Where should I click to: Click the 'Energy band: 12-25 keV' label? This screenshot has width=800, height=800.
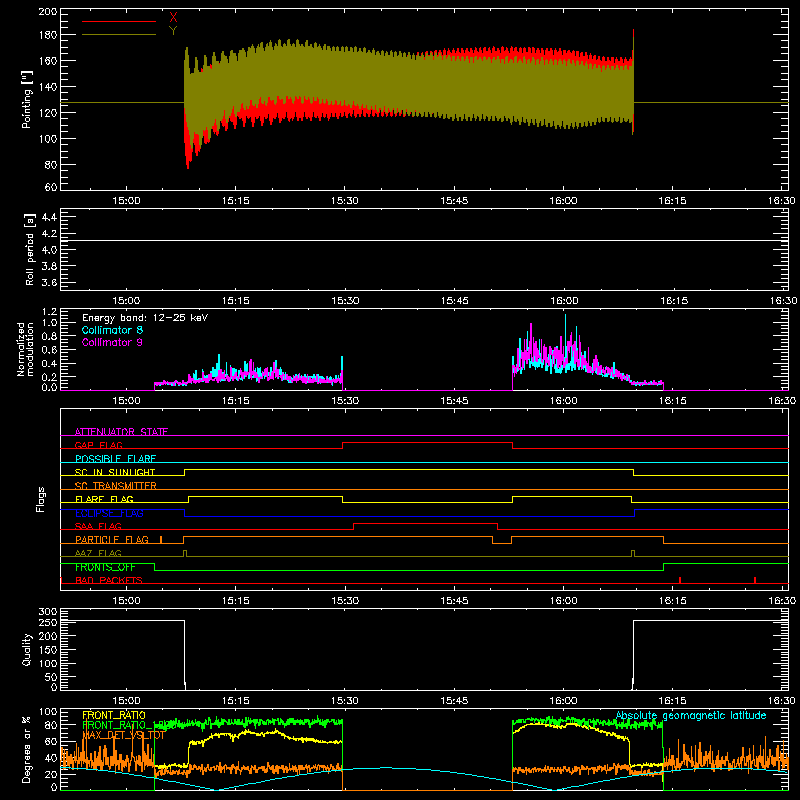[145, 318]
